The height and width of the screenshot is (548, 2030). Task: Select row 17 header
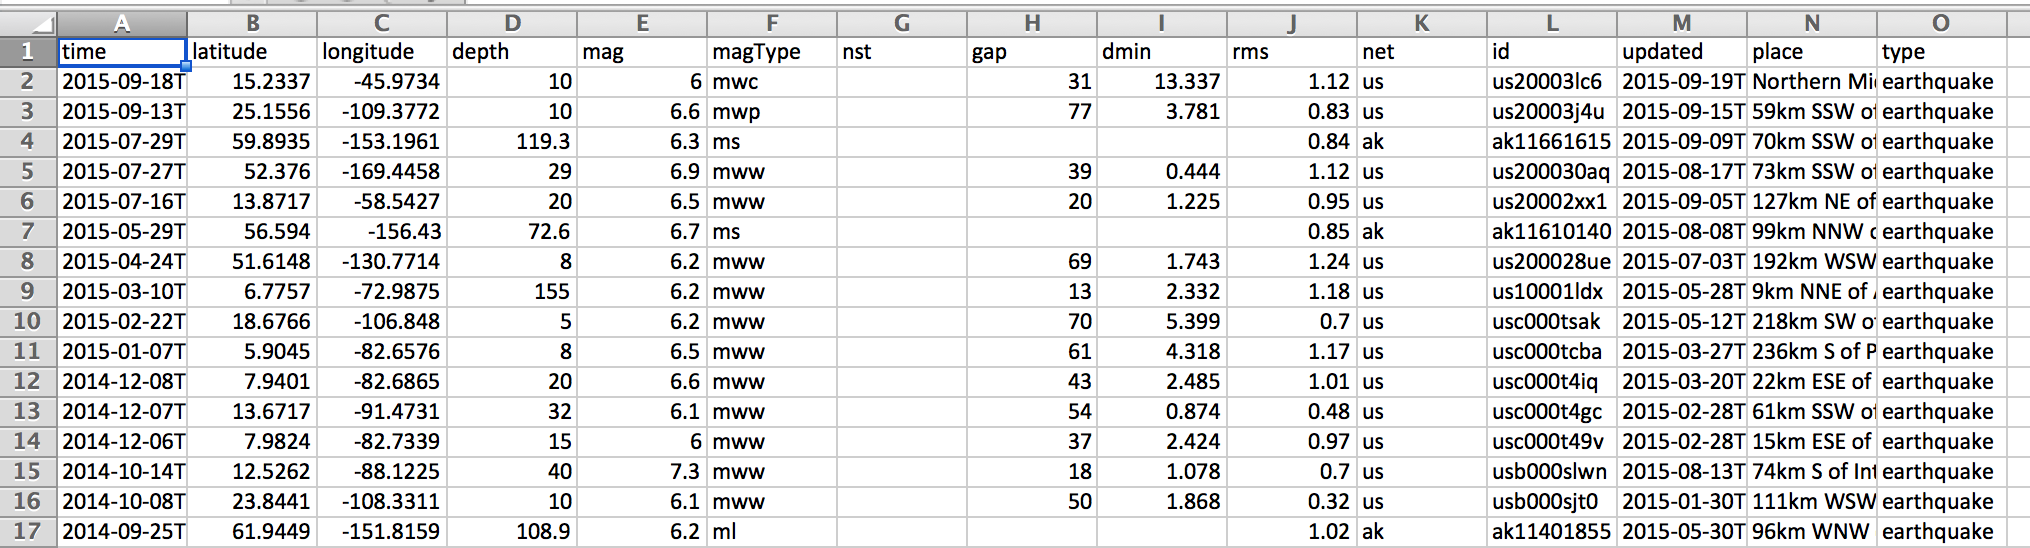pyautogui.click(x=28, y=531)
